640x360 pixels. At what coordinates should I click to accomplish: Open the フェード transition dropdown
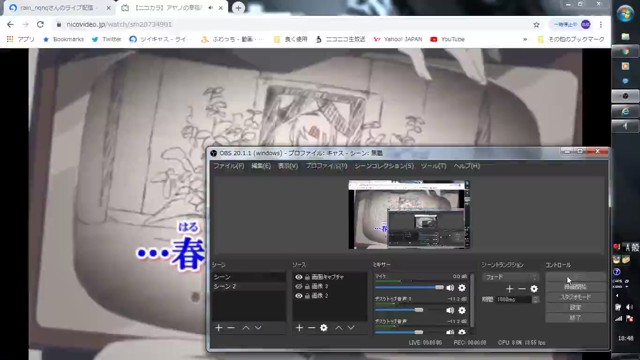[x=510, y=277]
